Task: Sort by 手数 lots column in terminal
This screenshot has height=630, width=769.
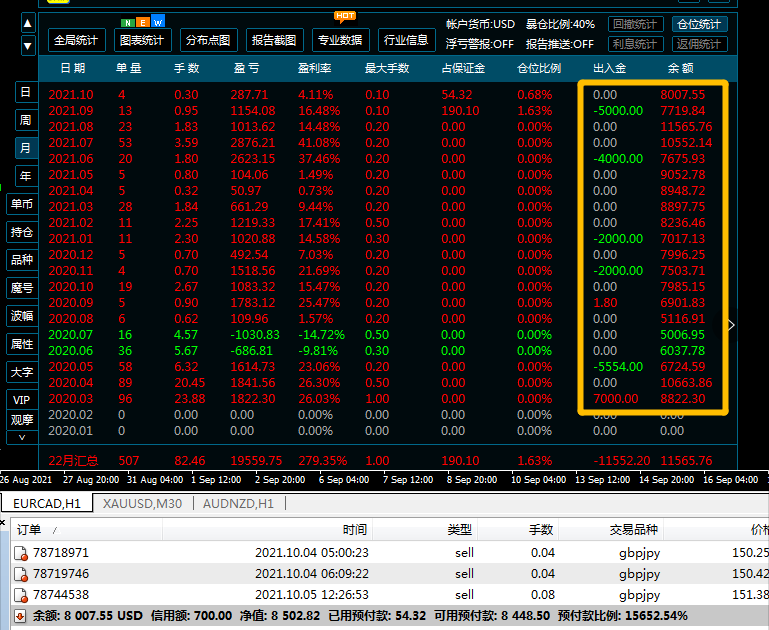Action: 518,529
